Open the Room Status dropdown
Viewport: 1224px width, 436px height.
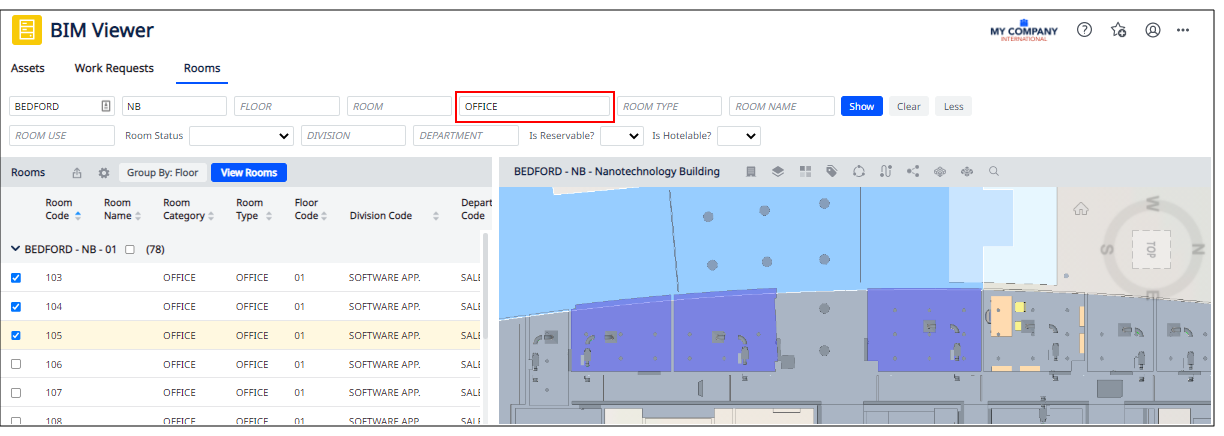click(241, 136)
